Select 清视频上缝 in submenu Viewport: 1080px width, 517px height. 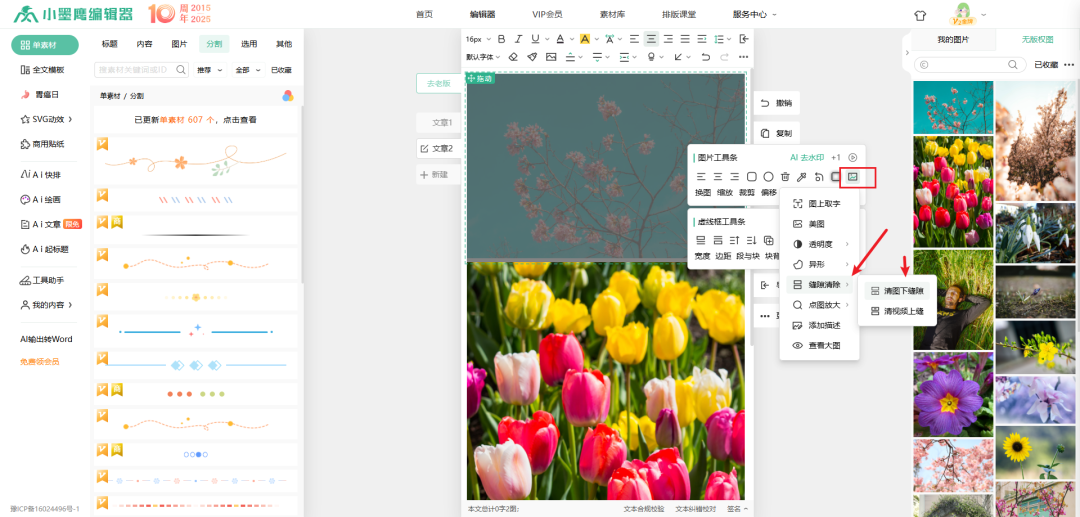point(897,311)
